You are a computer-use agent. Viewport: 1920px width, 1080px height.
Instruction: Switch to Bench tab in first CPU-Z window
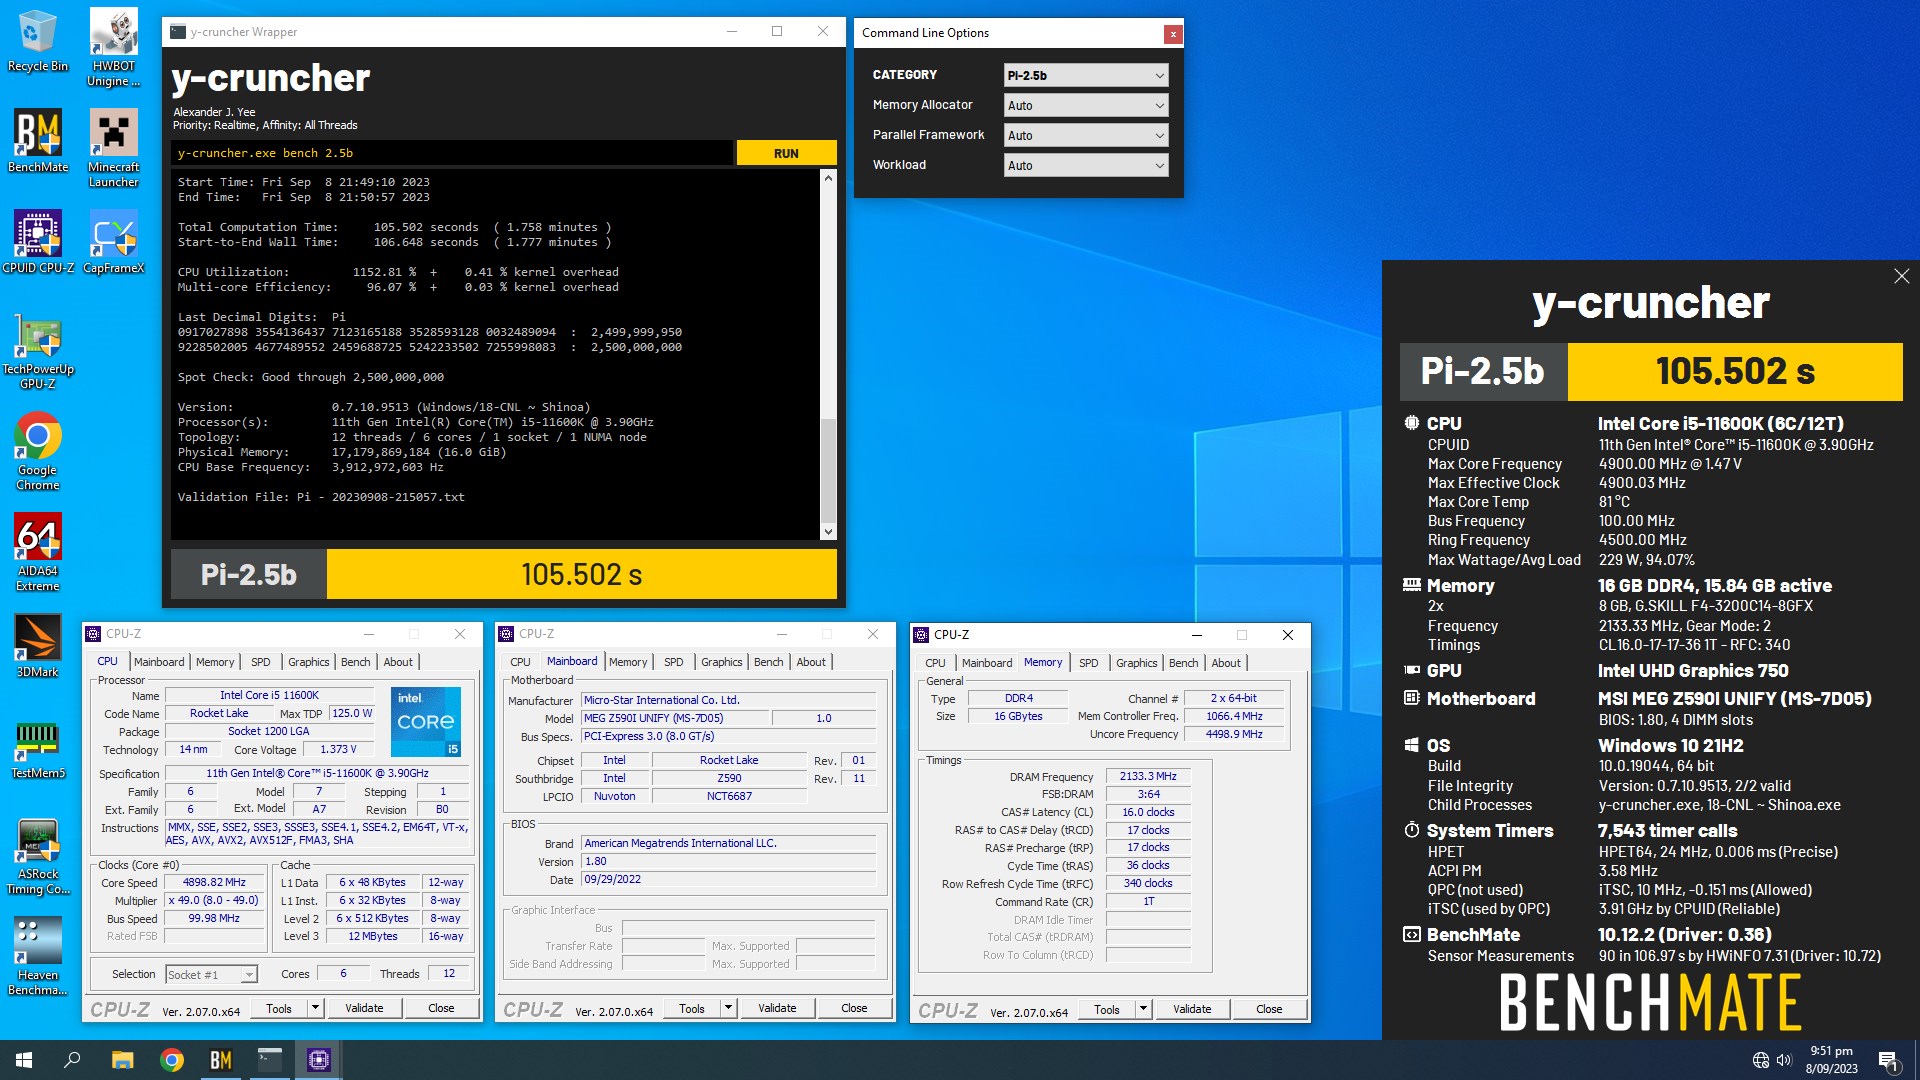pos(355,662)
